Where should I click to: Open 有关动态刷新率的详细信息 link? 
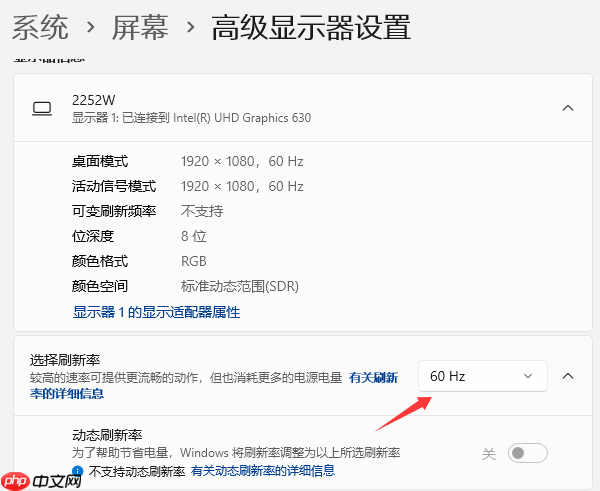(263, 471)
